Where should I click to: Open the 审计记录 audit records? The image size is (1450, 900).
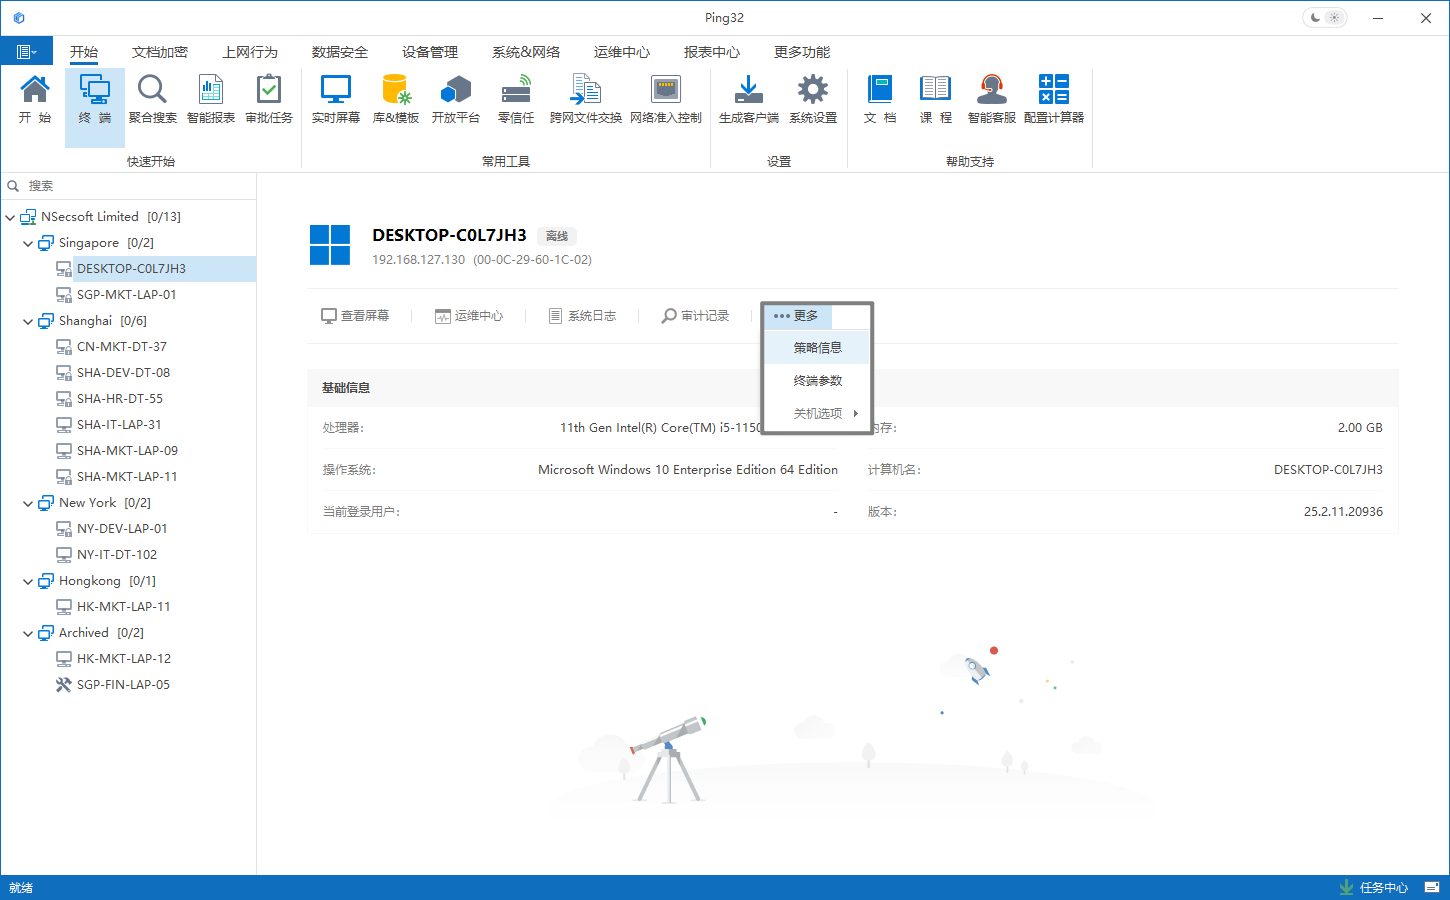[695, 316]
